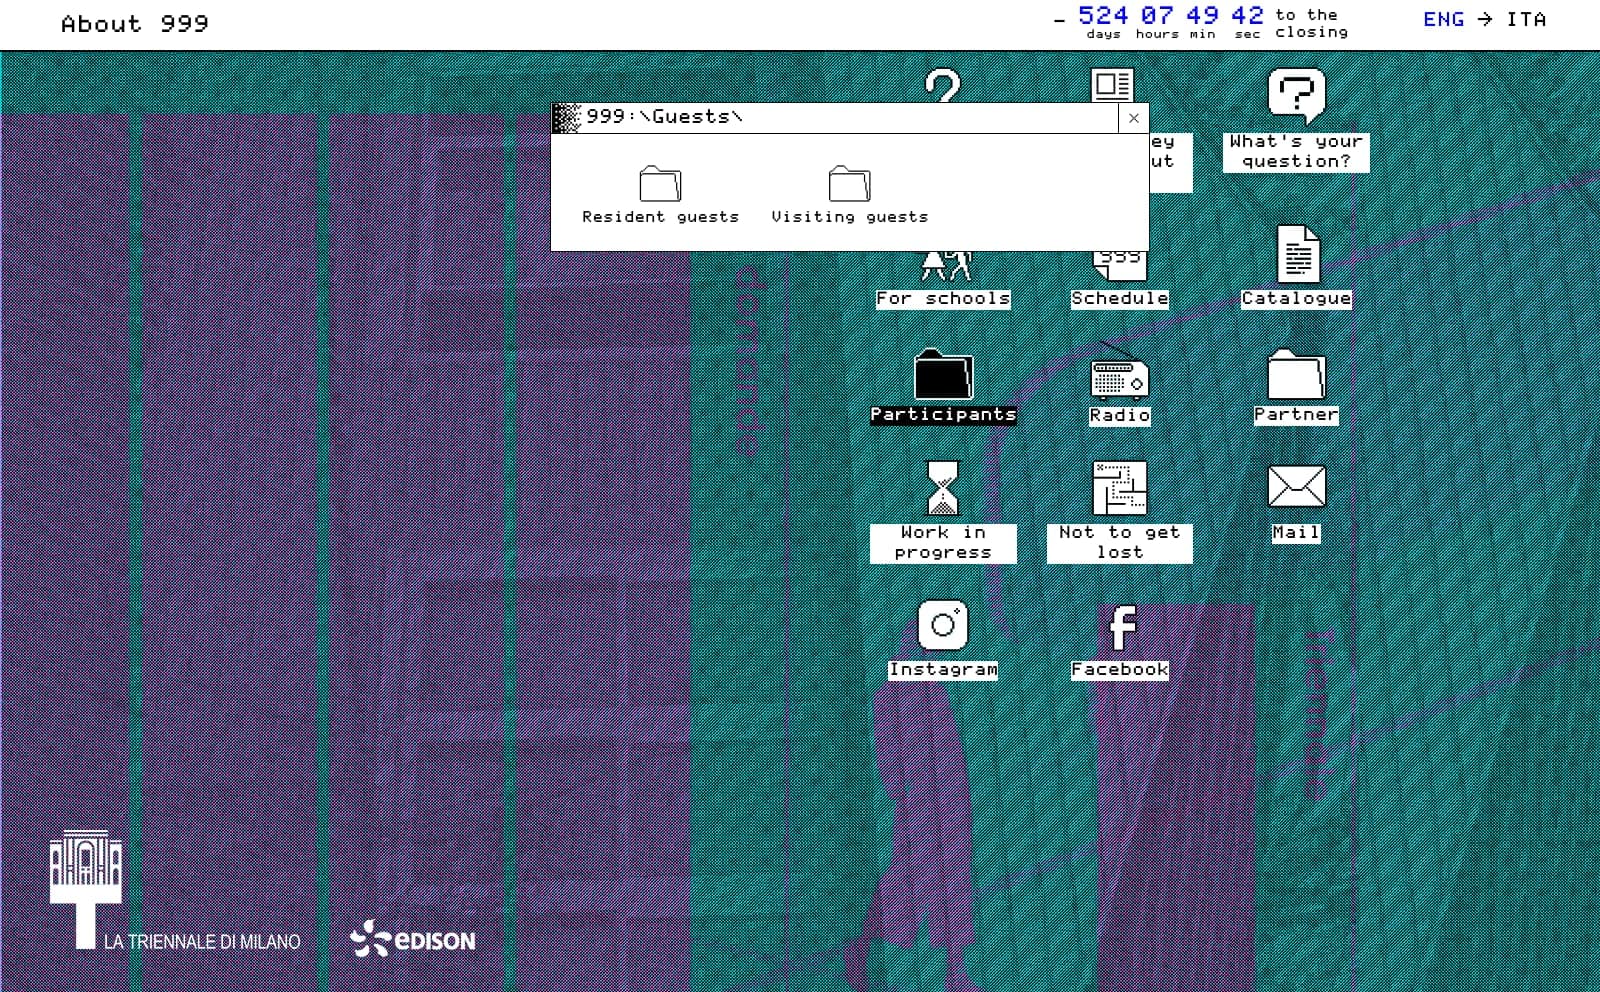Screen dimensions: 1600x992
Task: Launch the Radio icon
Action: pos(1119,372)
